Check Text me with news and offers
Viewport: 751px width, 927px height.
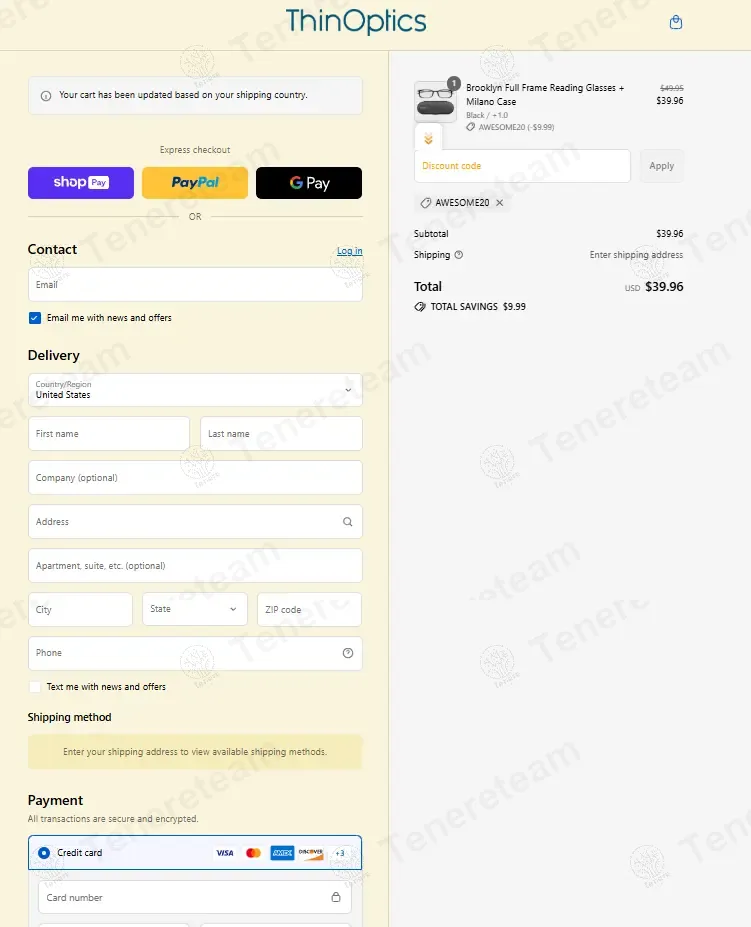(35, 687)
